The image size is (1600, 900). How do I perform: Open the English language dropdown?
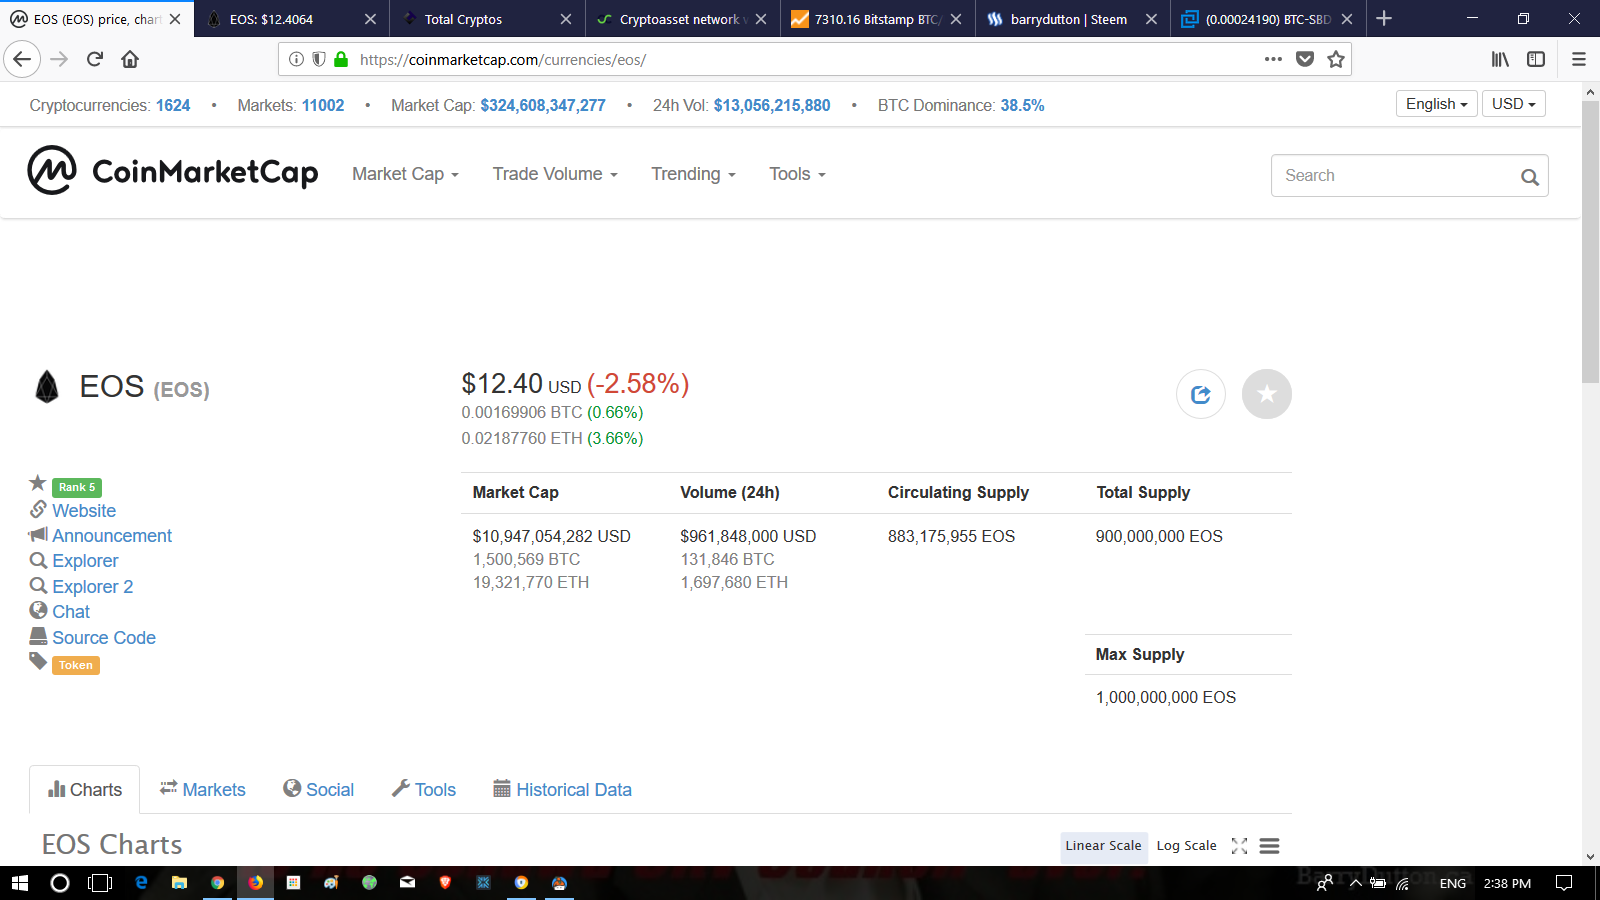click(1436, 104)
